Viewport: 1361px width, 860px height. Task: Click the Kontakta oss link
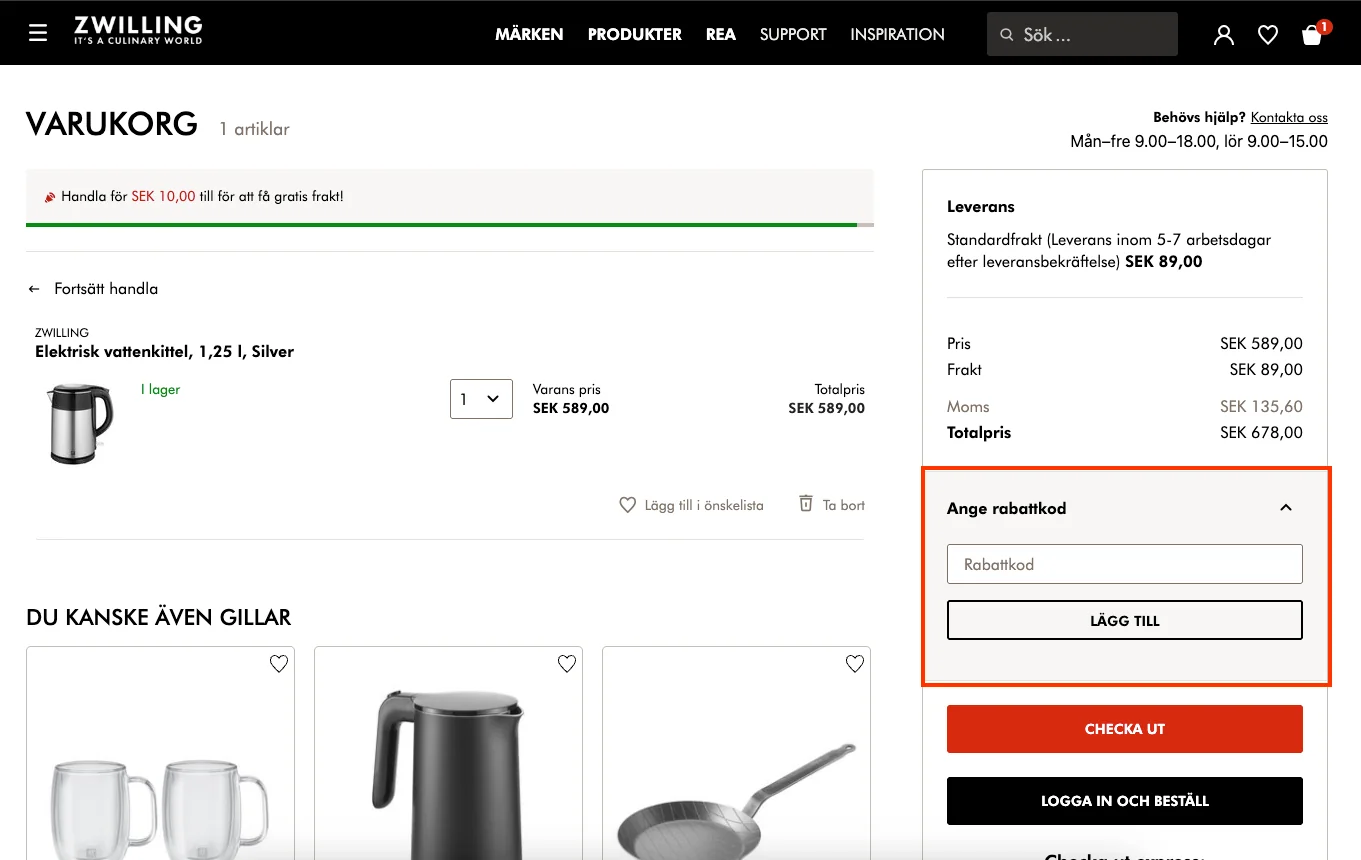tap(1289, 117)
